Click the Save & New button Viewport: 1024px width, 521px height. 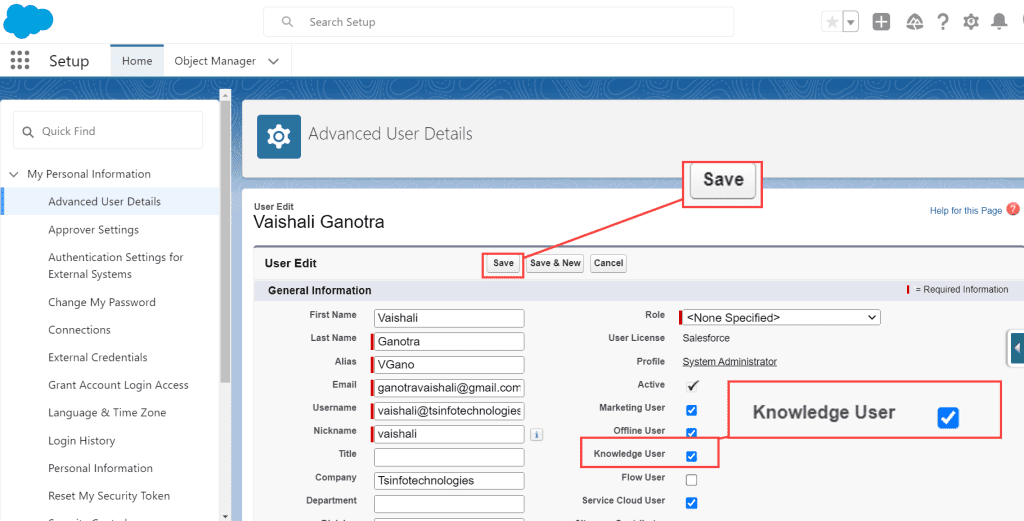(554, 263)
